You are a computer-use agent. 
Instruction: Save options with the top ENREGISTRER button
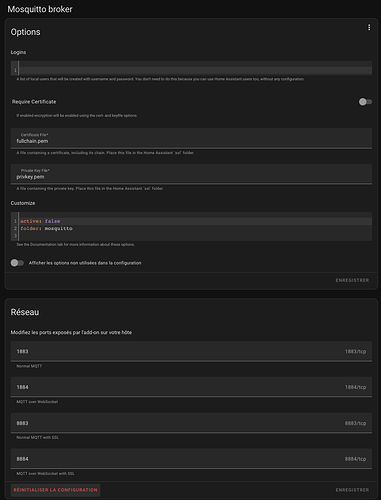[352, 280]
